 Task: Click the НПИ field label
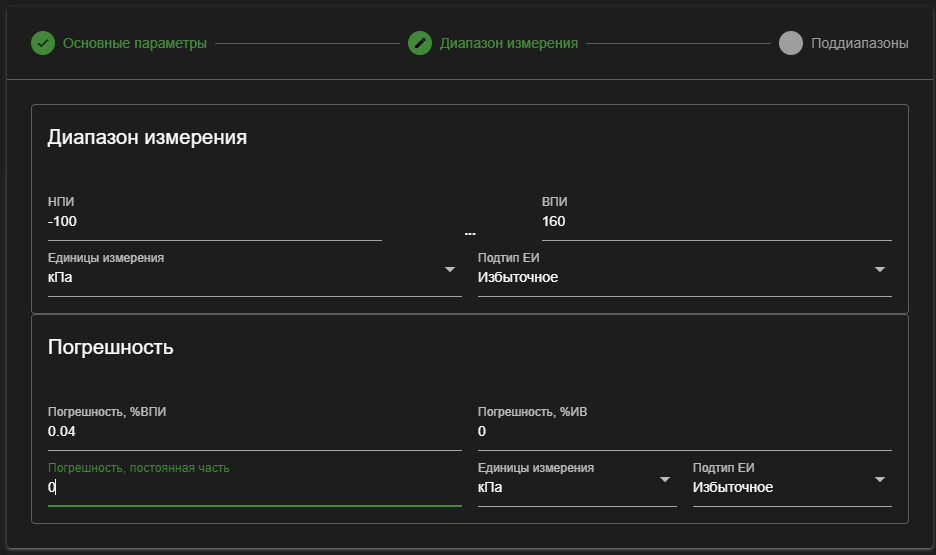(x=61, y=202)
